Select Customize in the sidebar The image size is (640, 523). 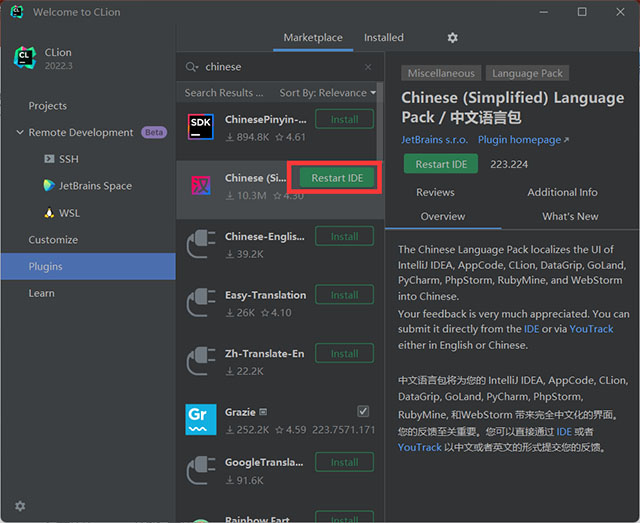pyautogui.click(x=53, y=240)
